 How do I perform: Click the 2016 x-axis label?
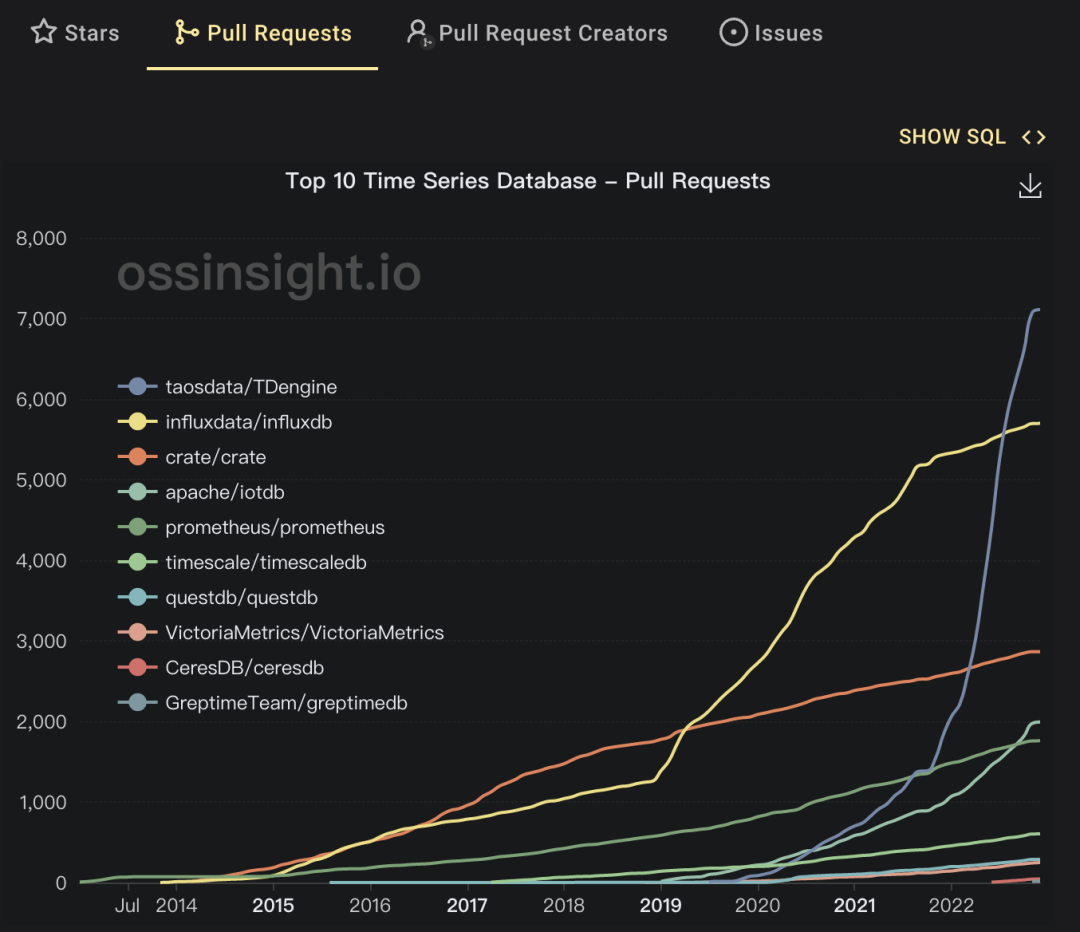370,905
